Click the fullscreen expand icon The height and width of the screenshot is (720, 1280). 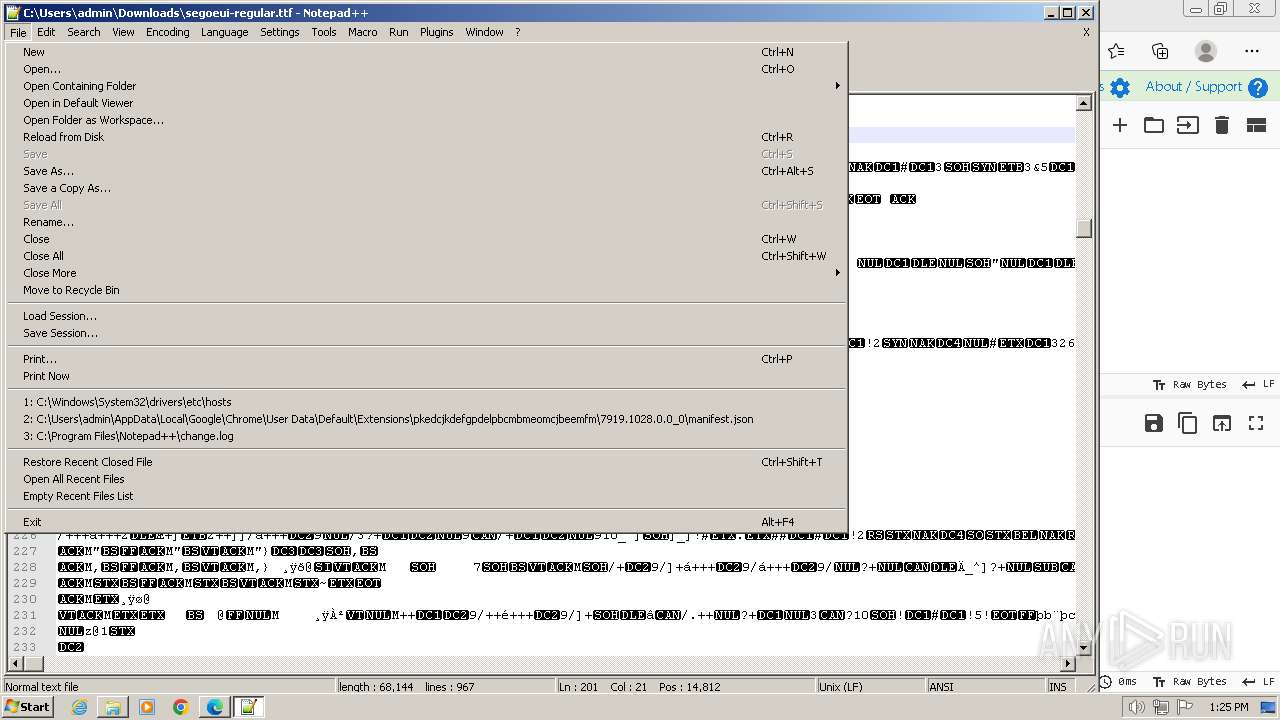(x=1256, y=423)
